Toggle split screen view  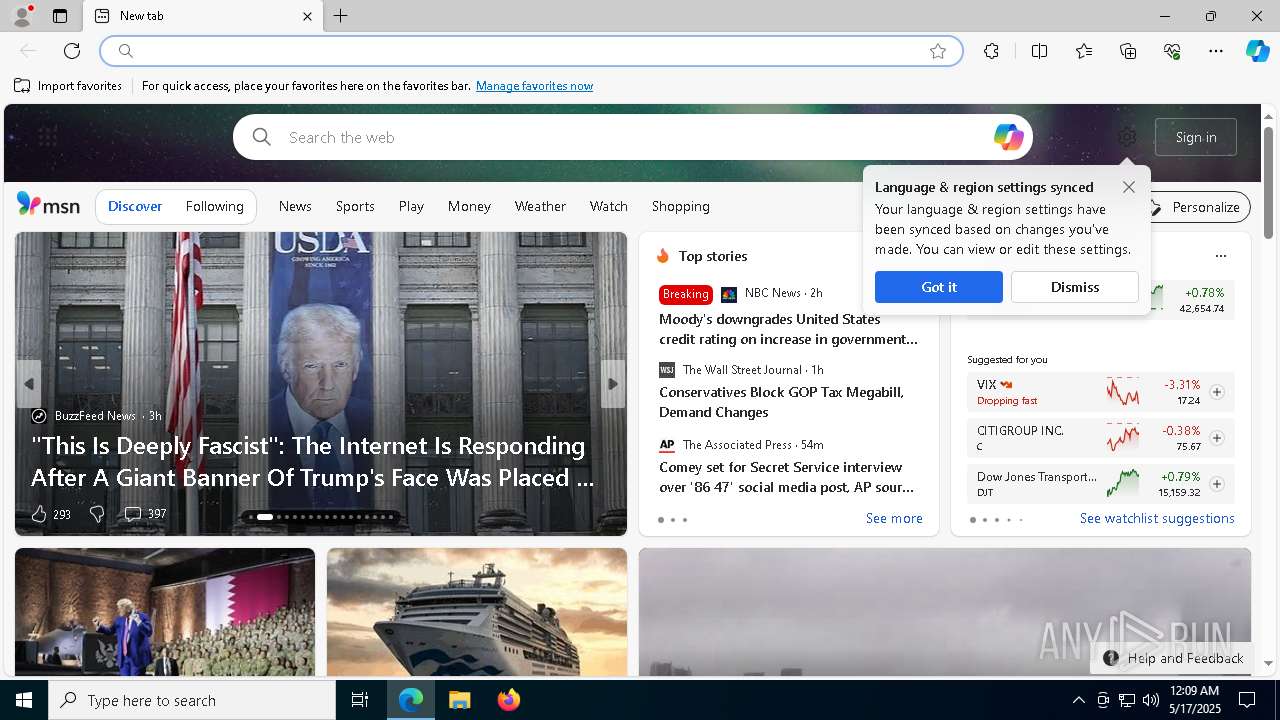(1039, 51)
